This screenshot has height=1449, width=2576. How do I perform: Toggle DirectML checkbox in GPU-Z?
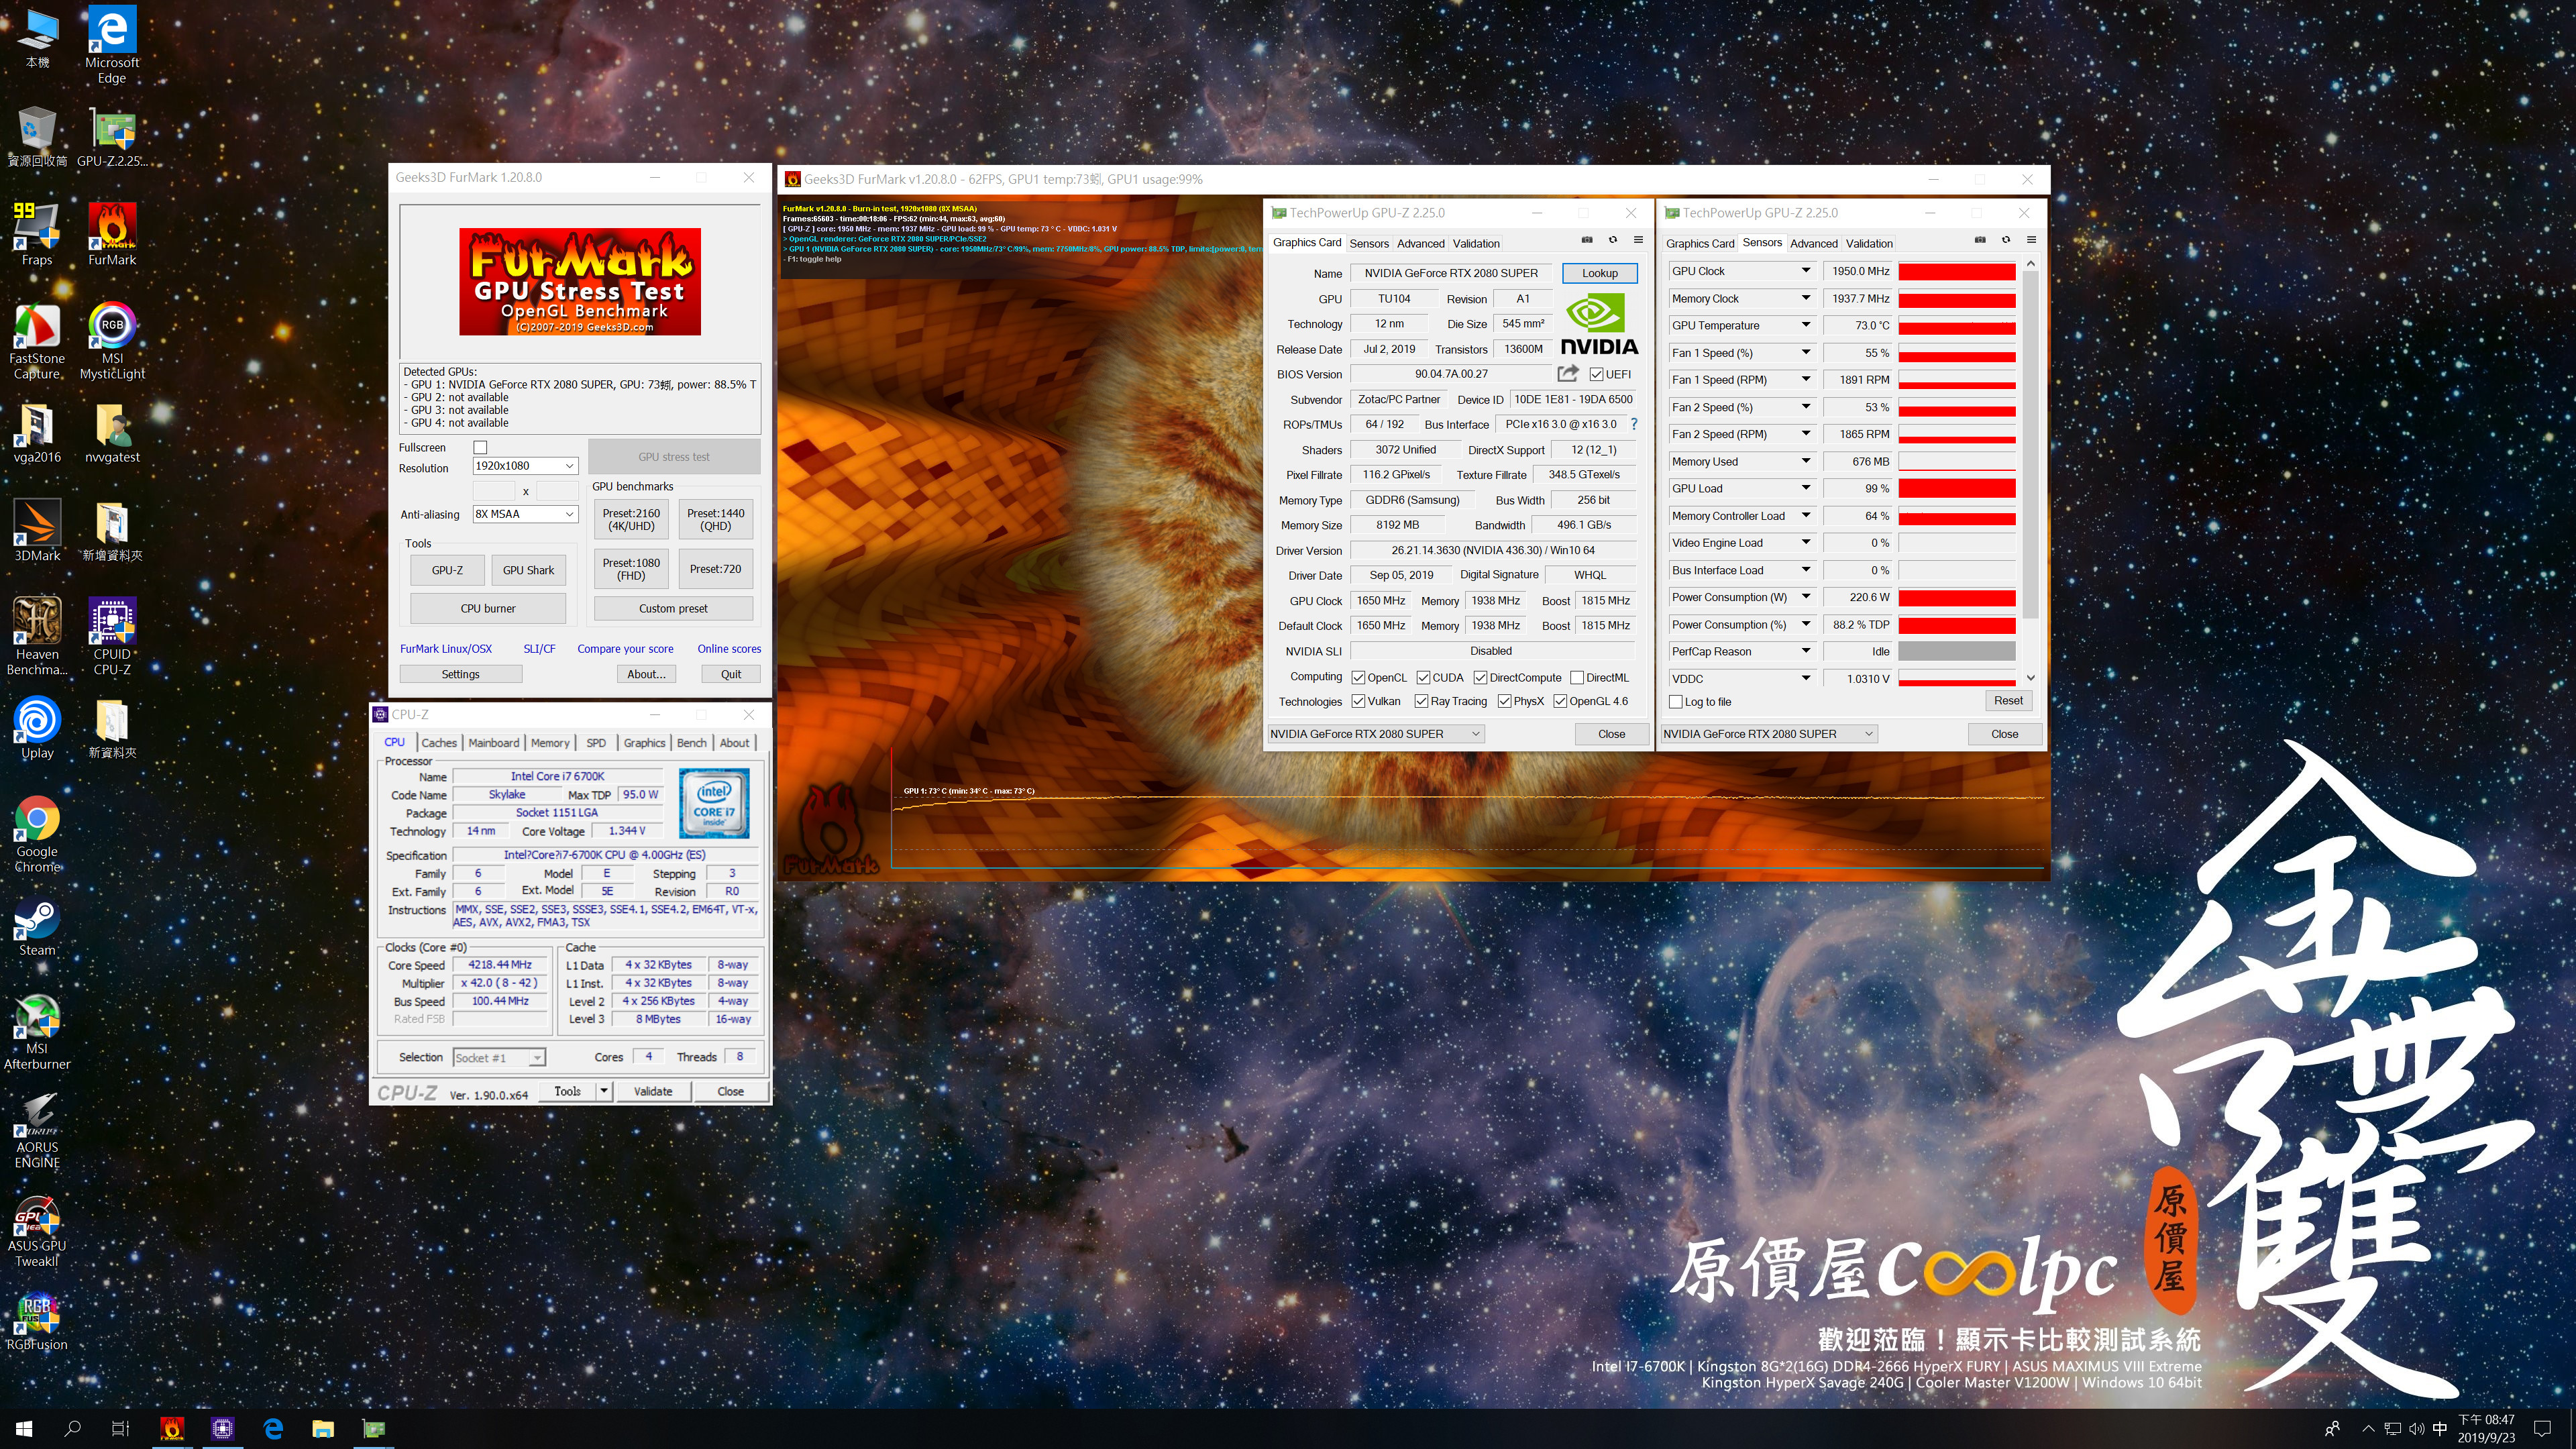(1577, 677)
